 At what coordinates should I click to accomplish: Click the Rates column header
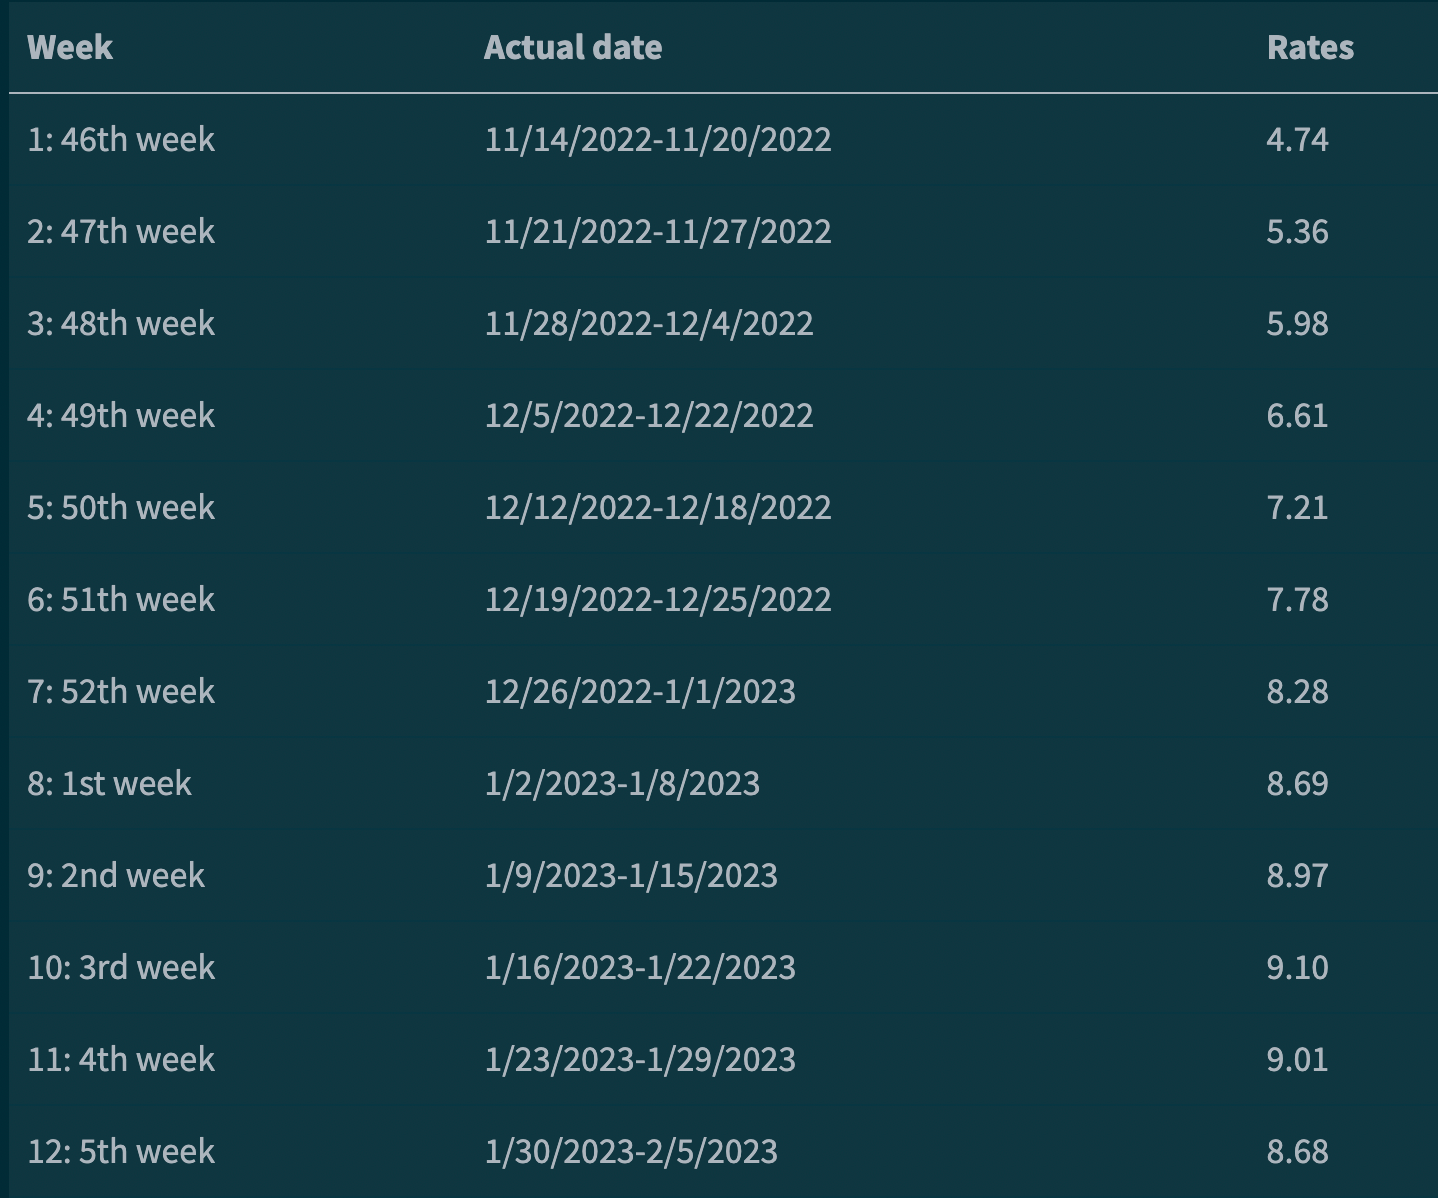(1310, 47)
